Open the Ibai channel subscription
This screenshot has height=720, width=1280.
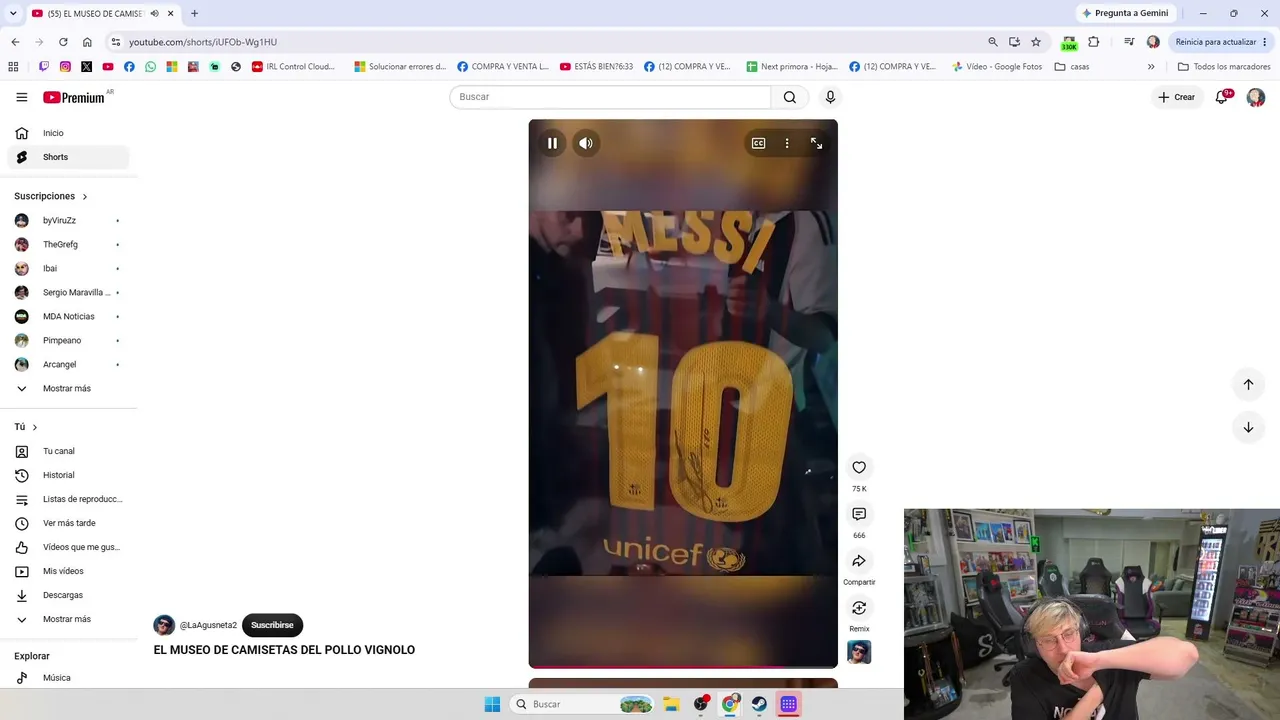tap(70, 268)
